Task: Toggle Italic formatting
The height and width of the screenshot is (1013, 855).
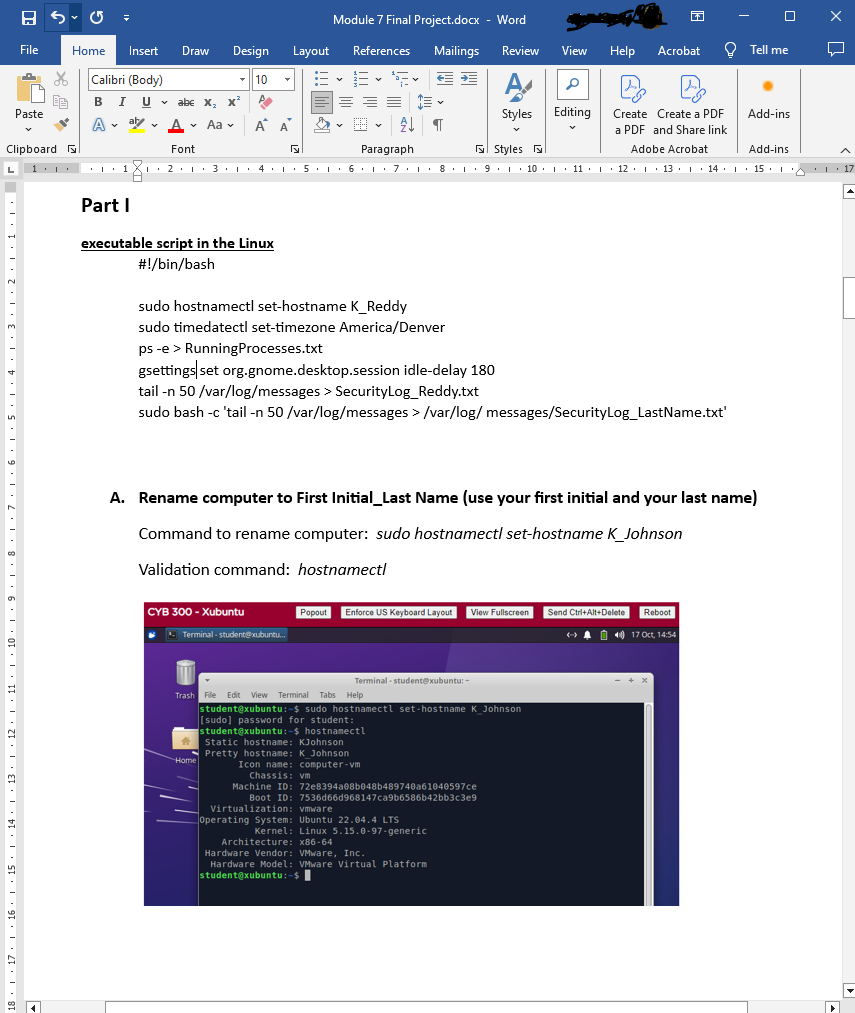Action: pyautogui.click(x=122, y=102)
